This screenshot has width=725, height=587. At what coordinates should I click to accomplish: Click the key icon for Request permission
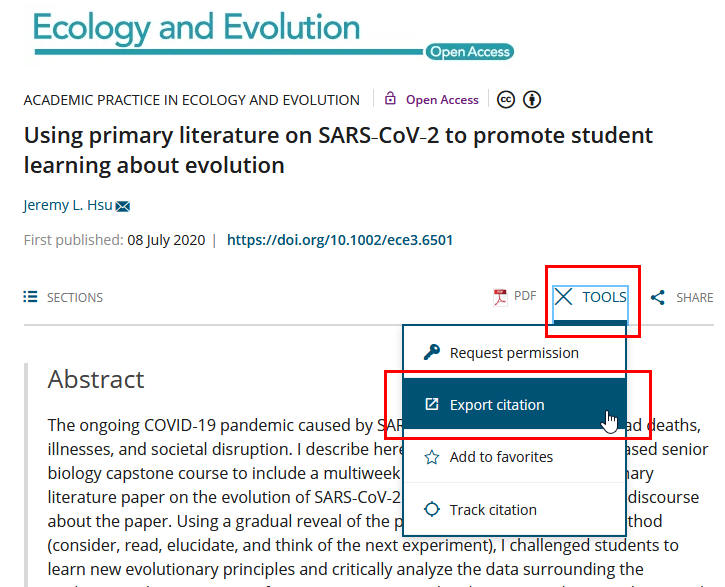432,352
